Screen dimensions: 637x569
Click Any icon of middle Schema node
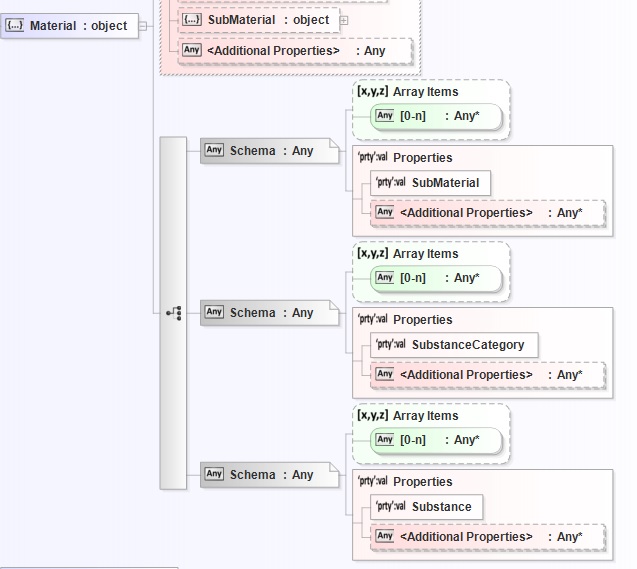tap(214, 313)
